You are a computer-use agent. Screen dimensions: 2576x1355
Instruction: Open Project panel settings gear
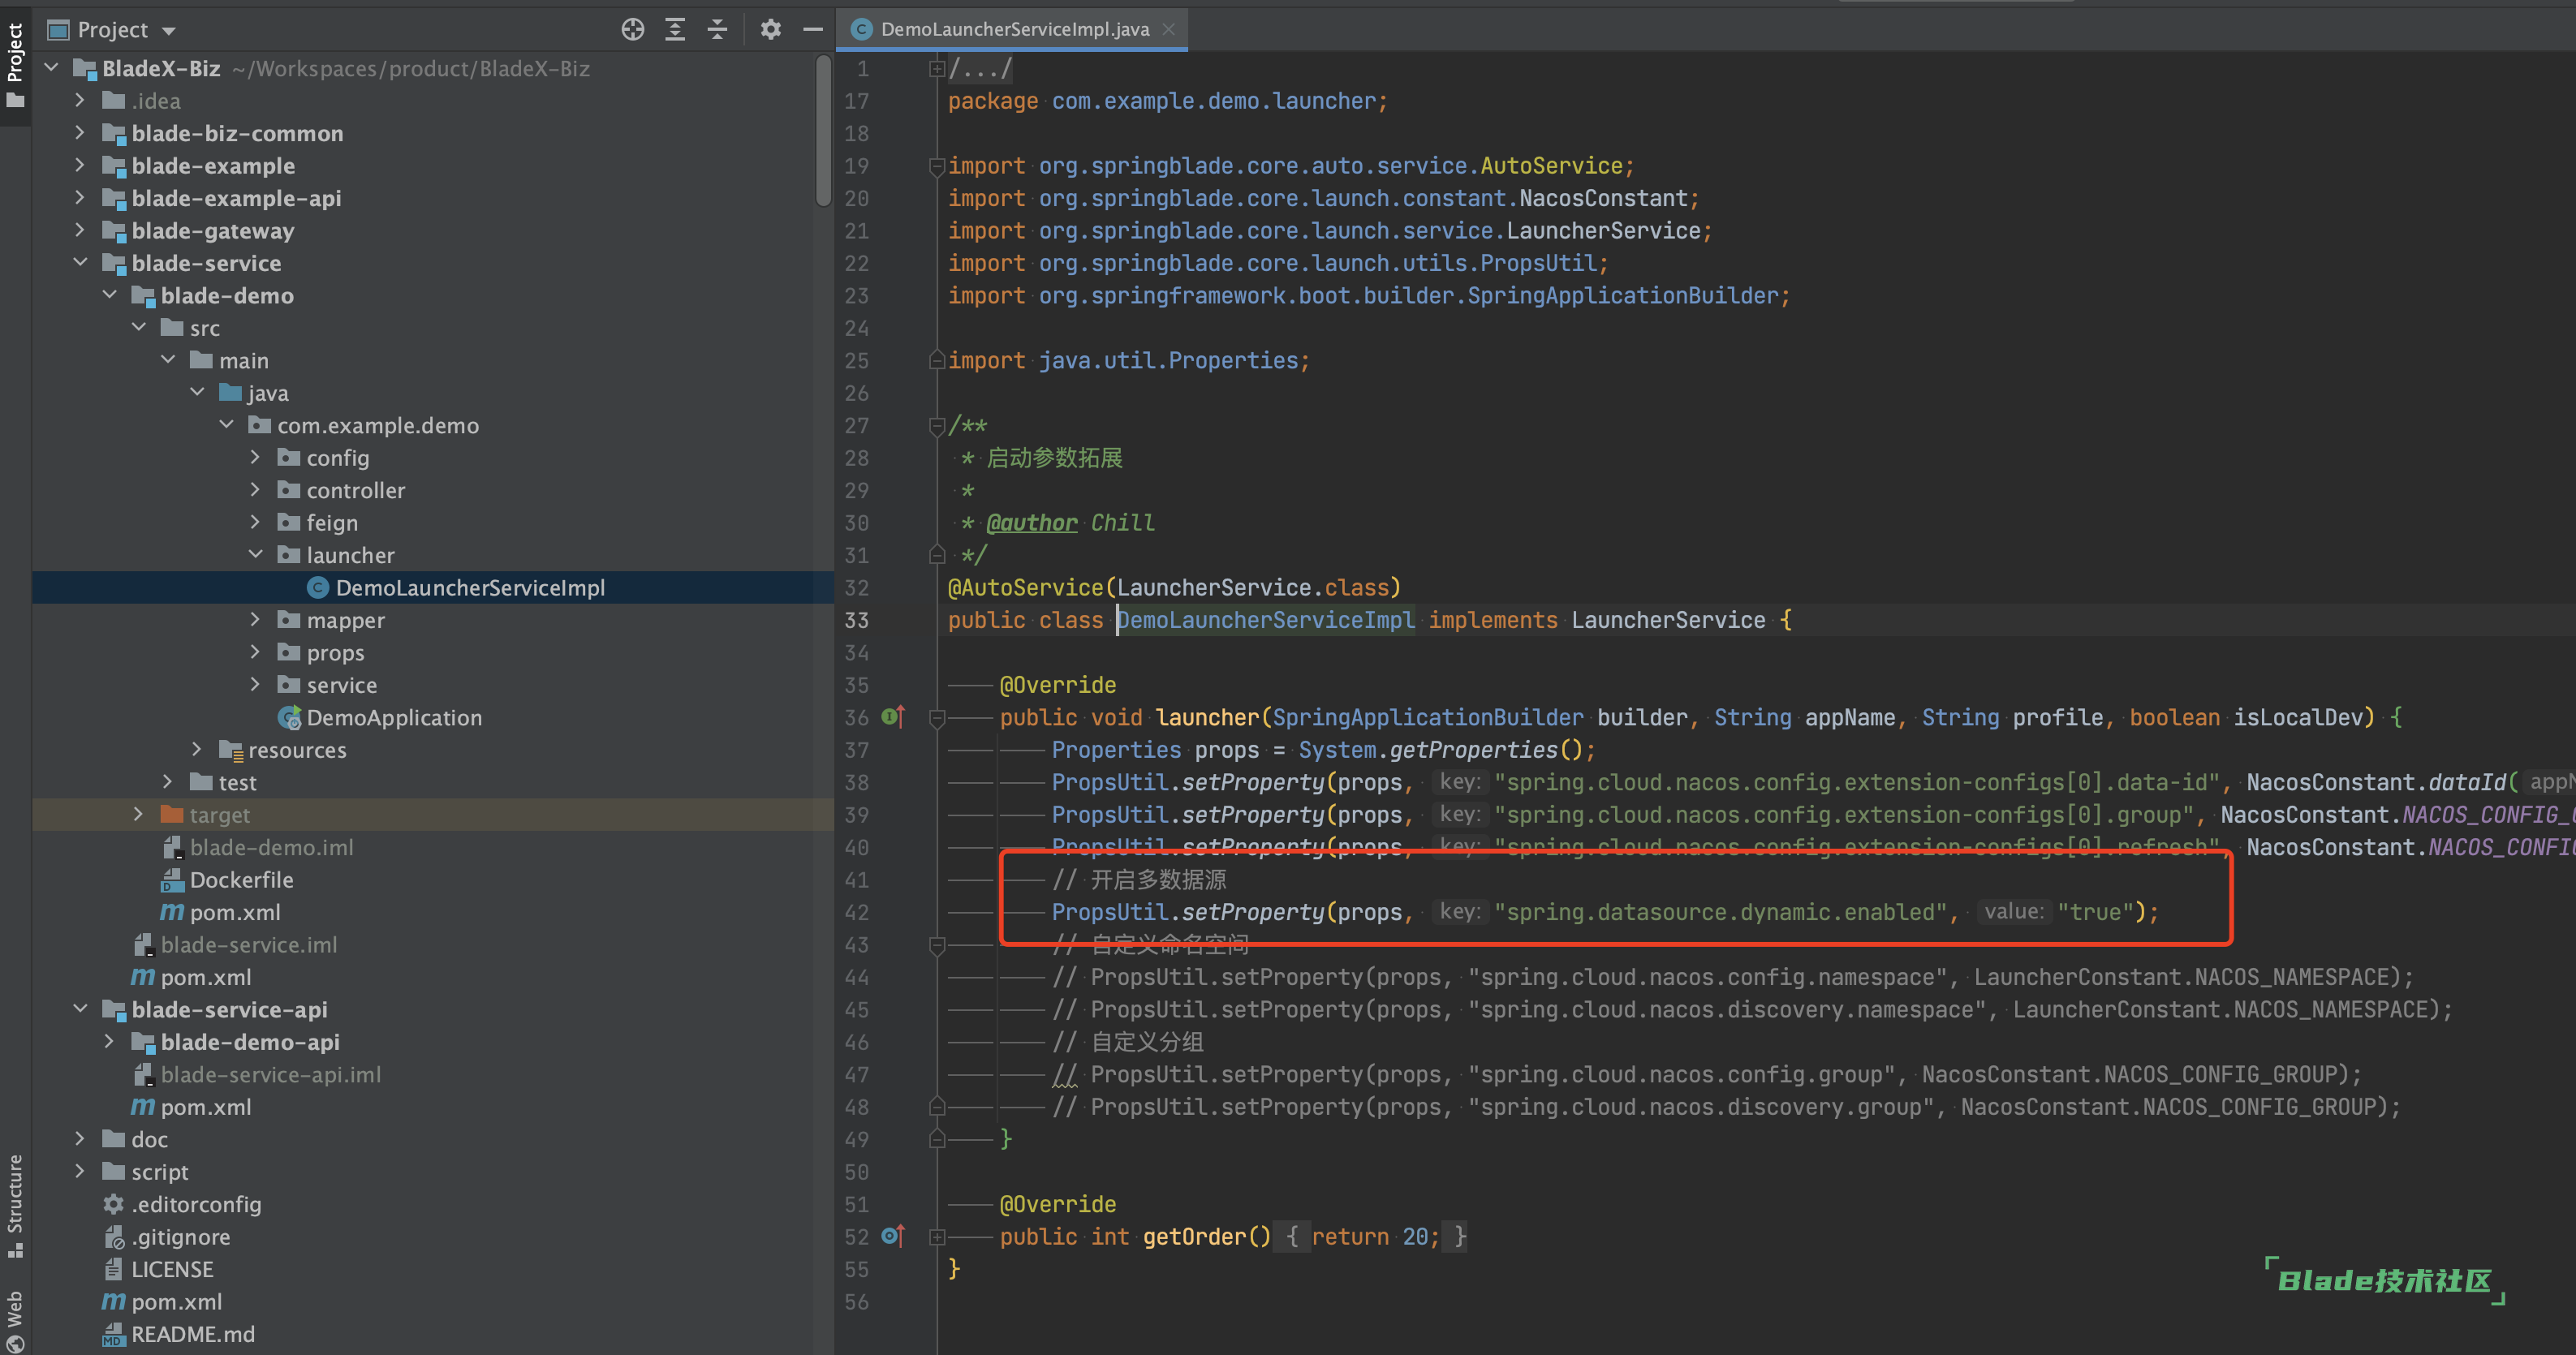click(x=770, y=29)
